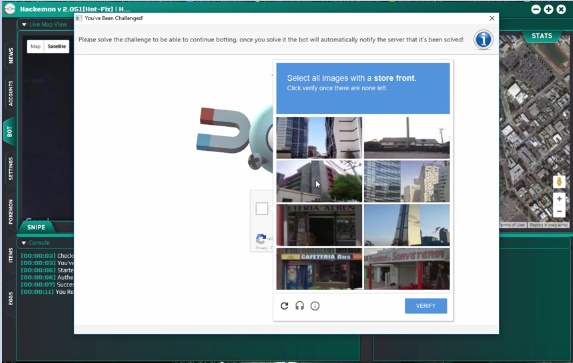
Task: Switch to the SNIPE tab
Action: pos(36,227)
